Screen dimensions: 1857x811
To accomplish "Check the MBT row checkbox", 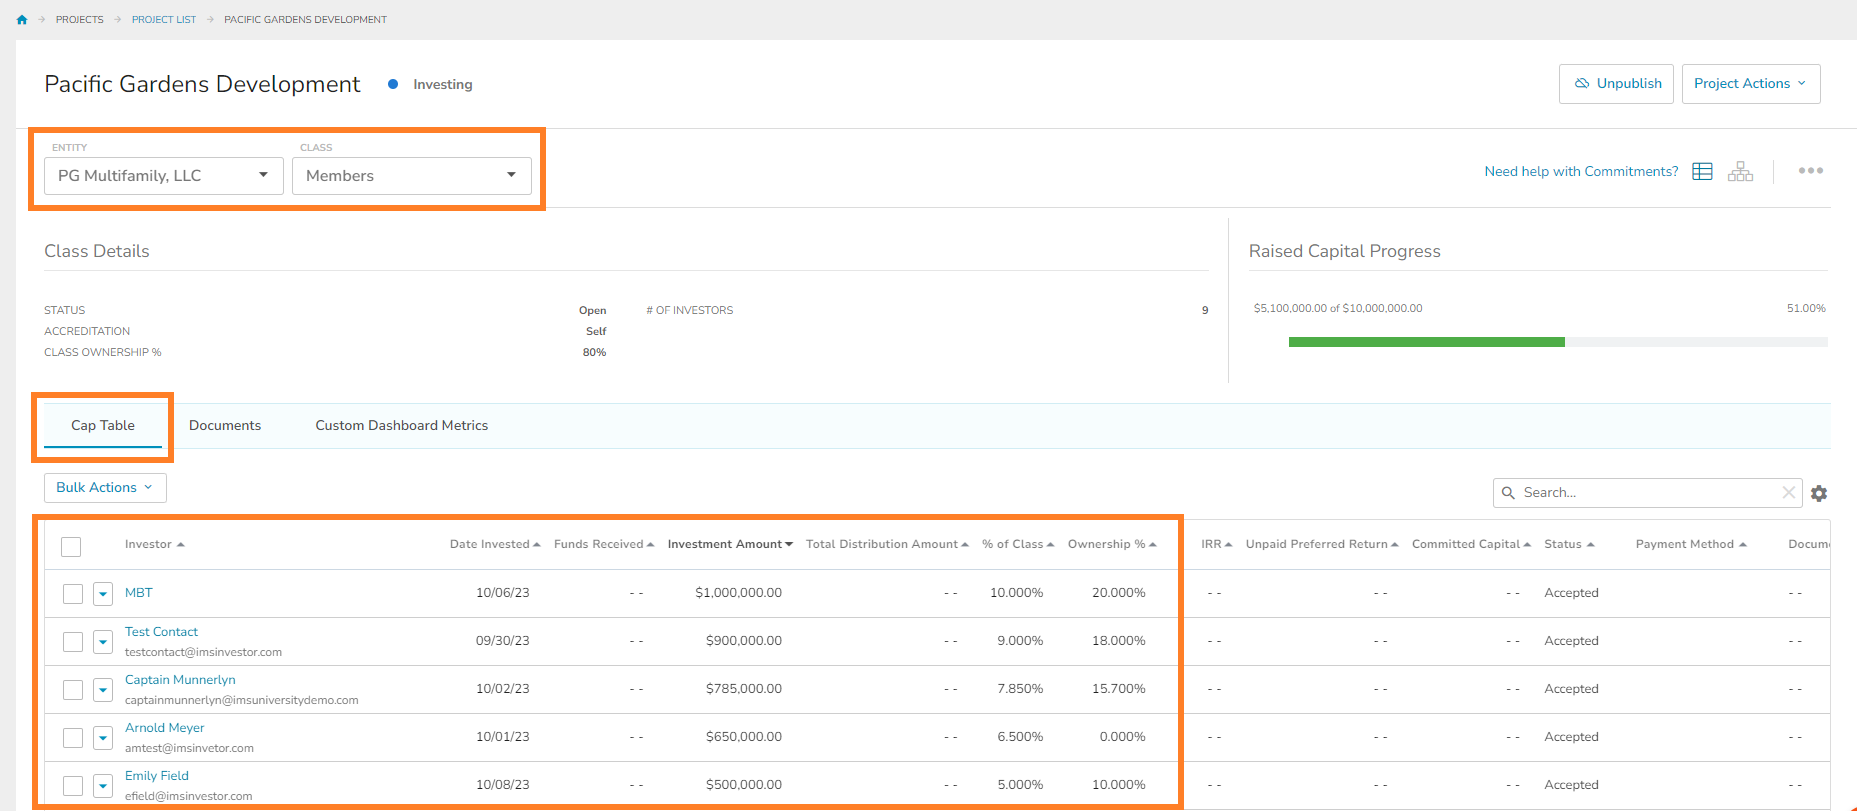I will pos(73,594).
